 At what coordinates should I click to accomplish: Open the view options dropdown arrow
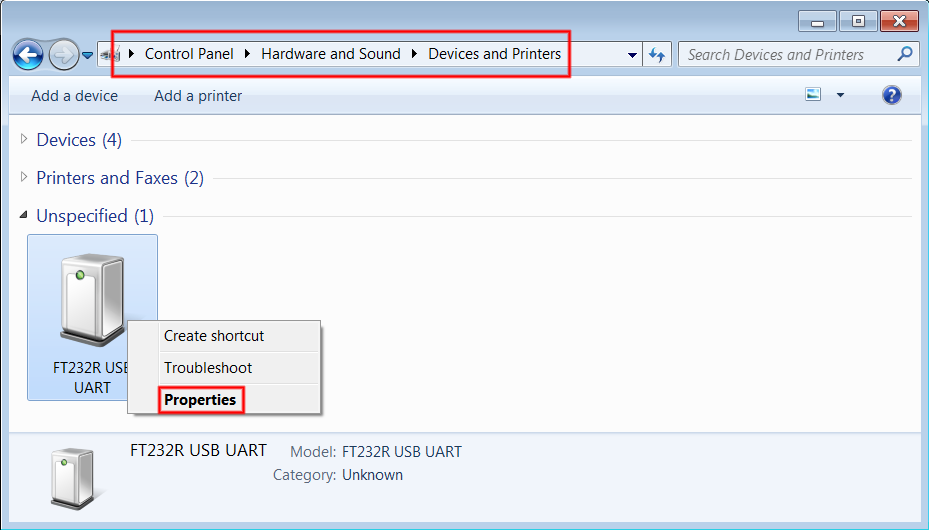pyautogui.click(x=840, y=96)
